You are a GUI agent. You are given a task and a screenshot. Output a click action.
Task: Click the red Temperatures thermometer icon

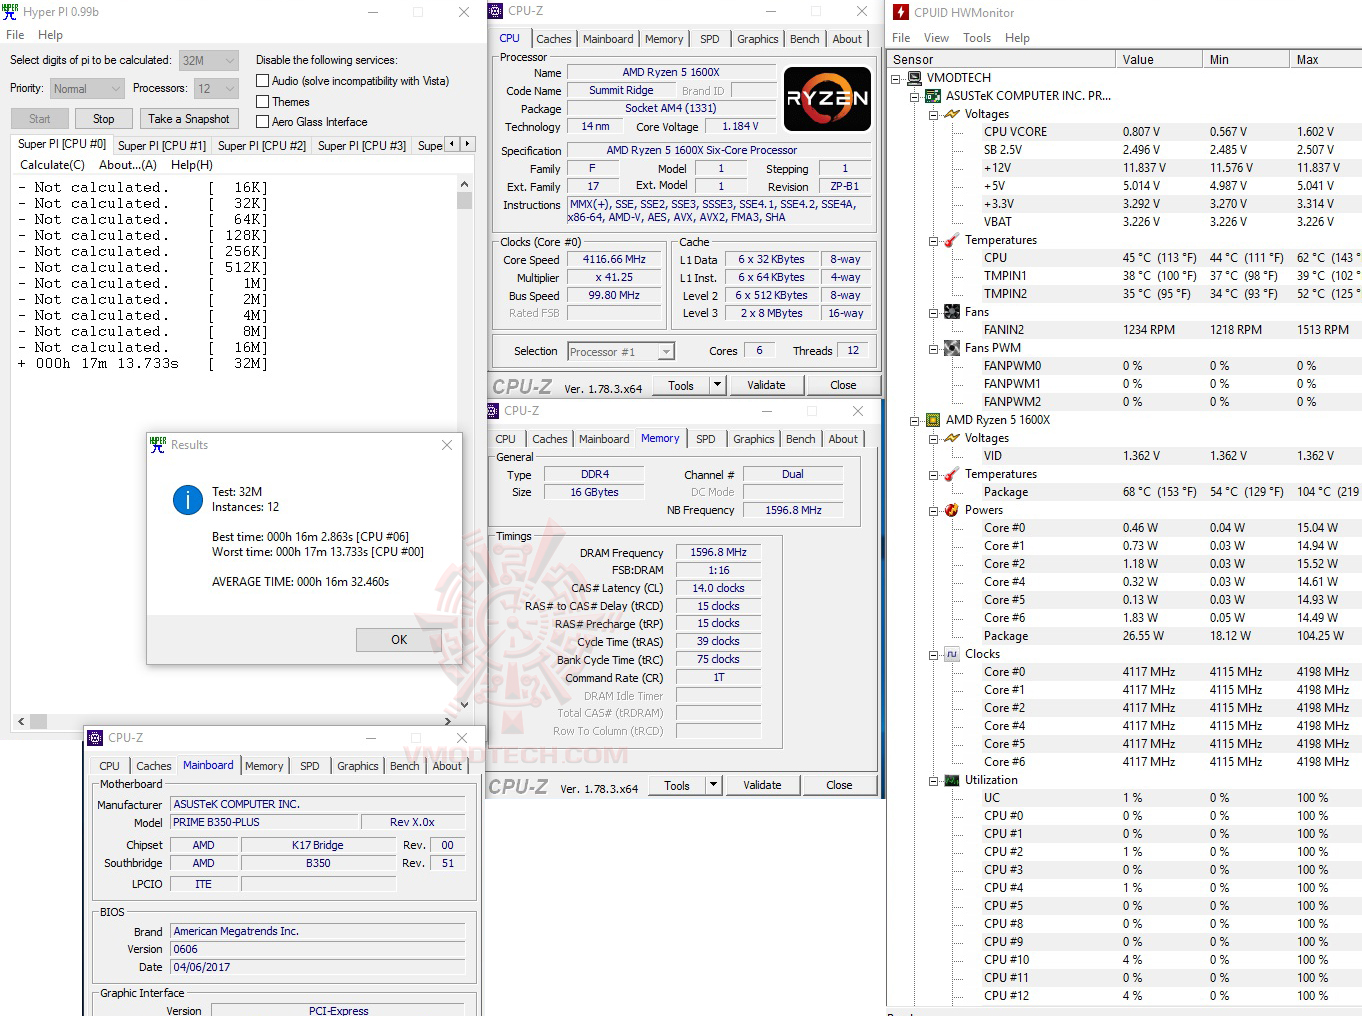coord(950,240)
